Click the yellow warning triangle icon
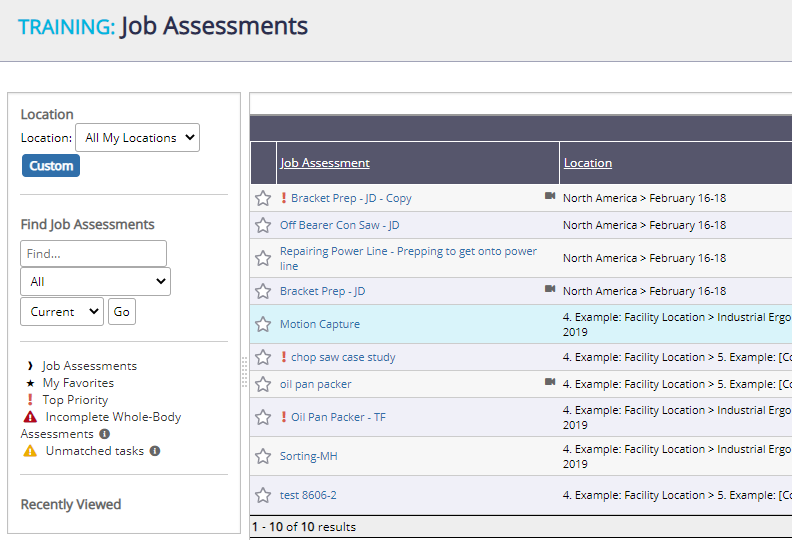 click(30, 451)
